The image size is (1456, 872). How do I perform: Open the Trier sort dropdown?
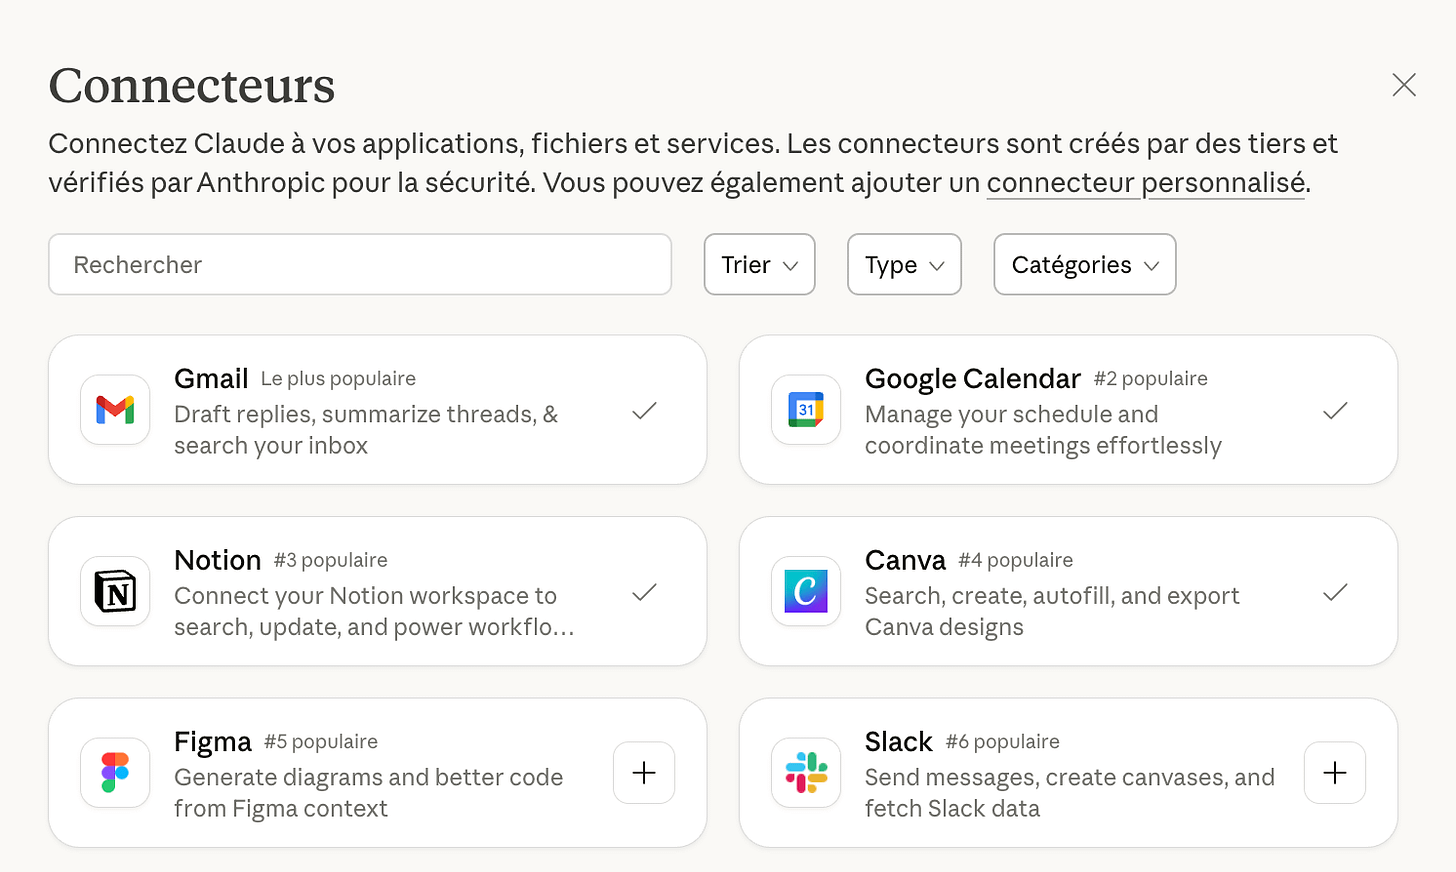[760, 265]
